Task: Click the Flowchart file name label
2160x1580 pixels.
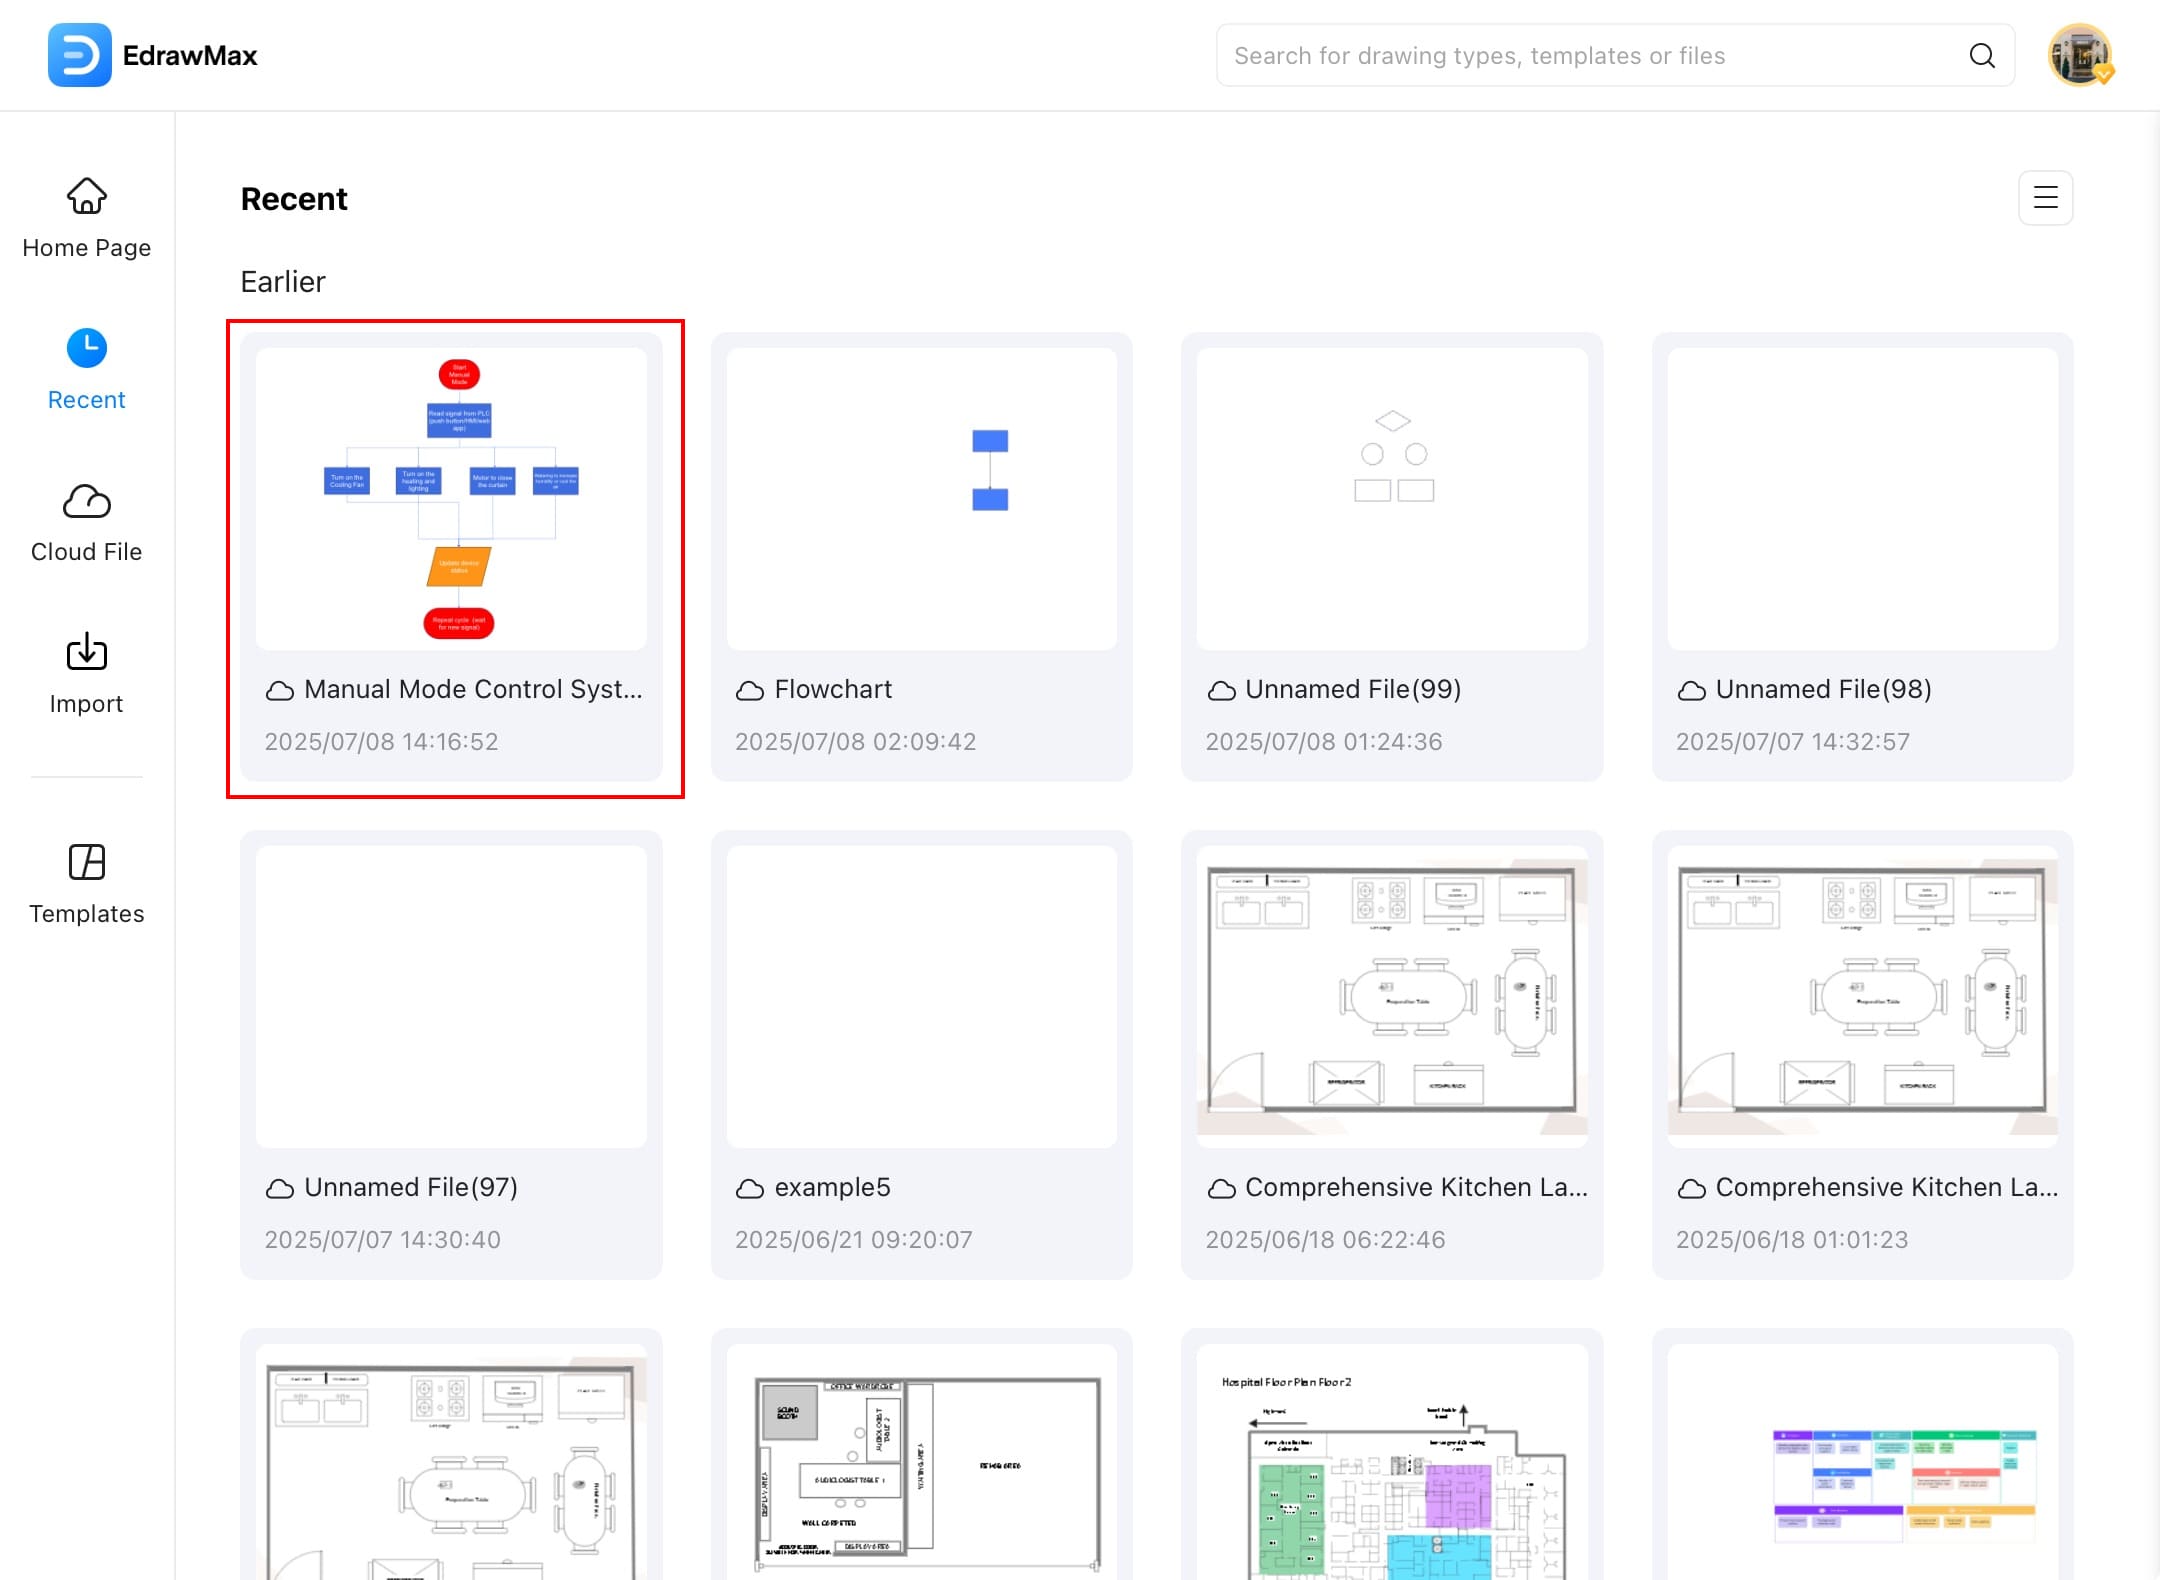Action: point(833,689)
